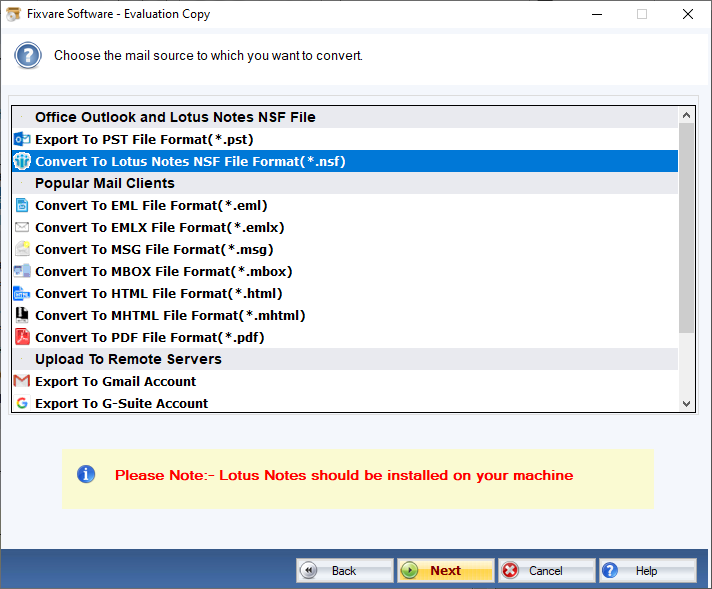Click the Upload To Remote Servers header

pos(345,359)
